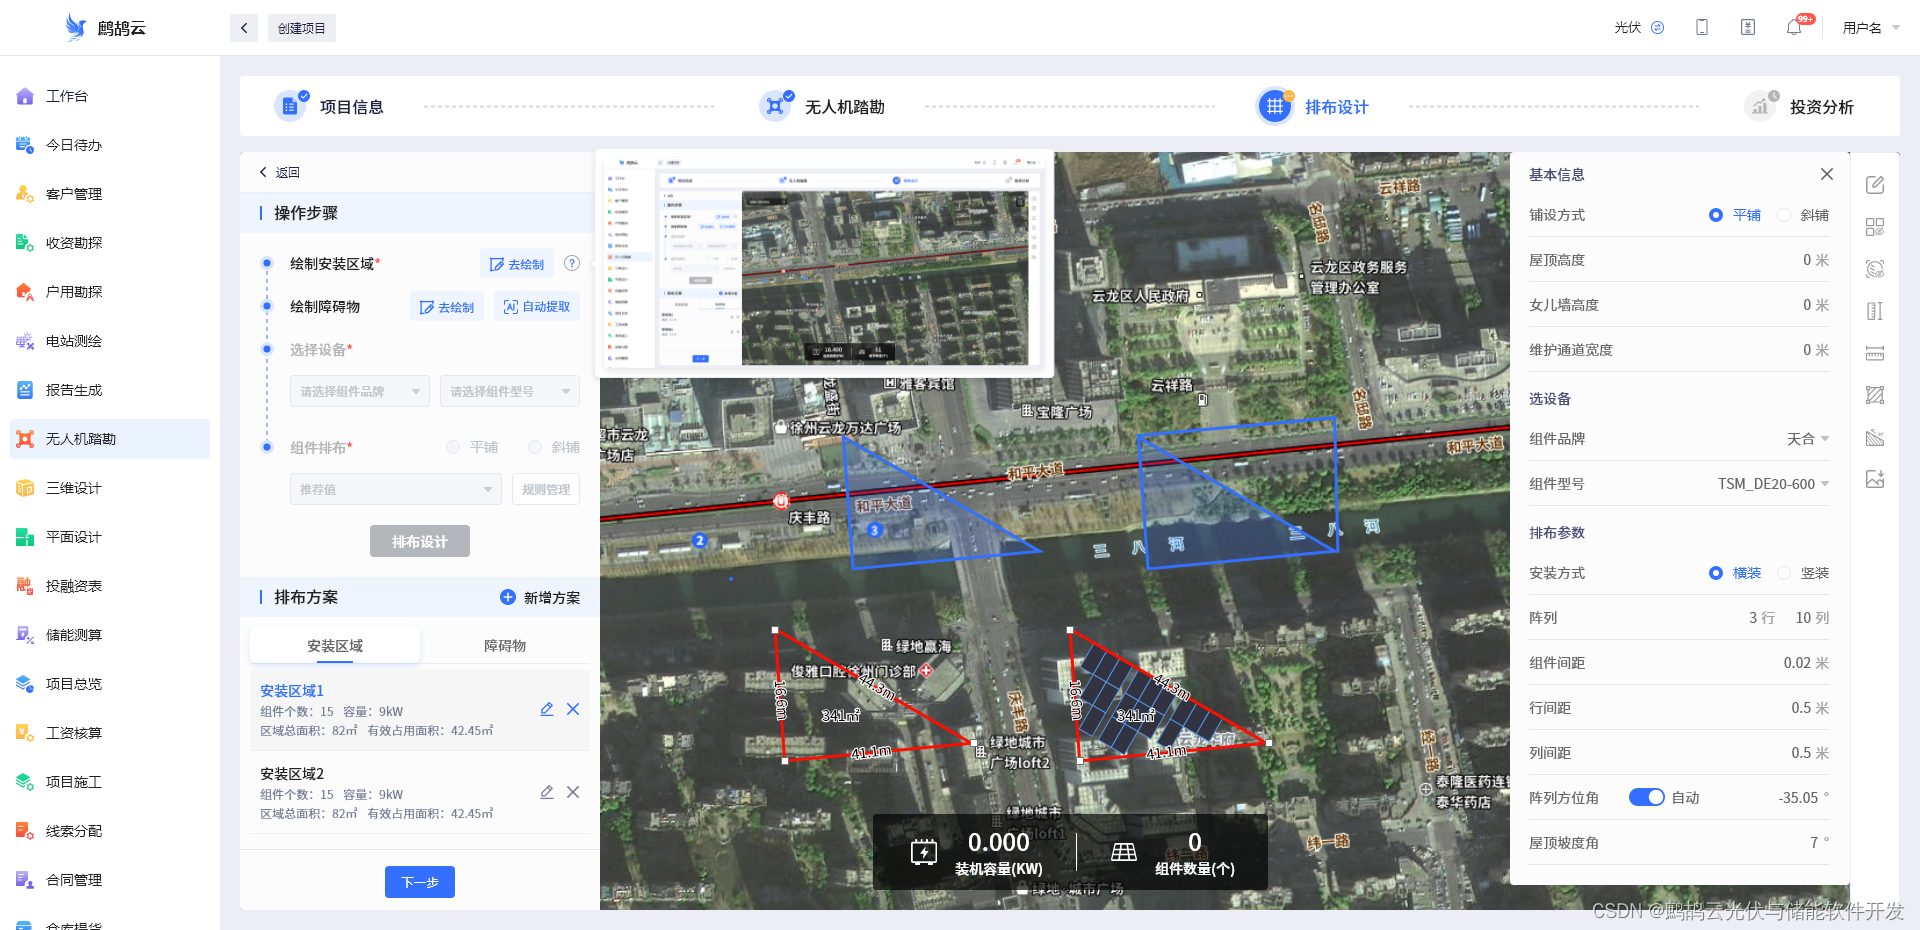Click the ruler measurement tool in the right toolbar

1875,353
